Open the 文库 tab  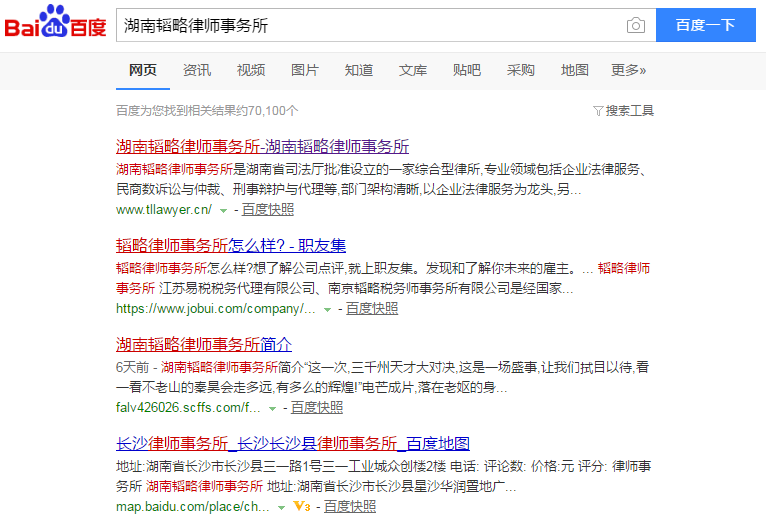[x=413, y=70]
